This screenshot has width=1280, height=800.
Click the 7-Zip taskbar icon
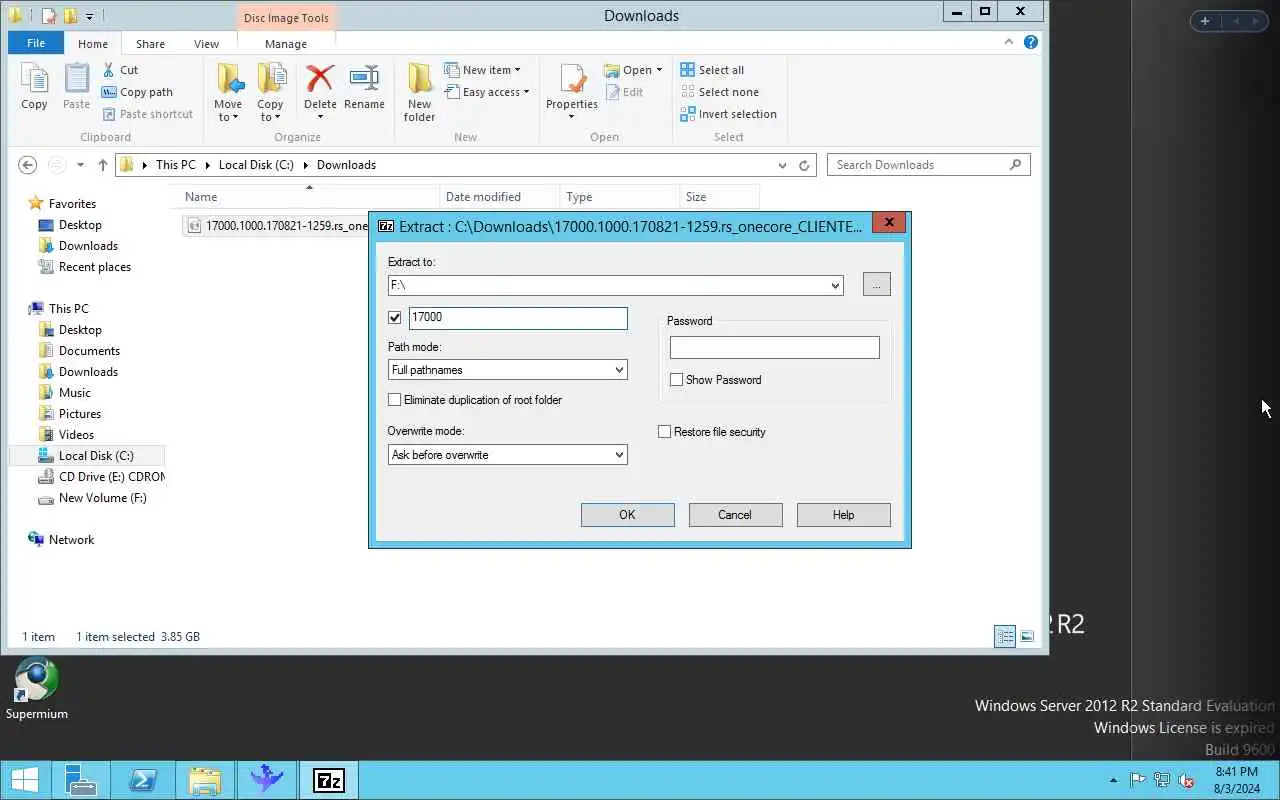click(x=329, y=780)
